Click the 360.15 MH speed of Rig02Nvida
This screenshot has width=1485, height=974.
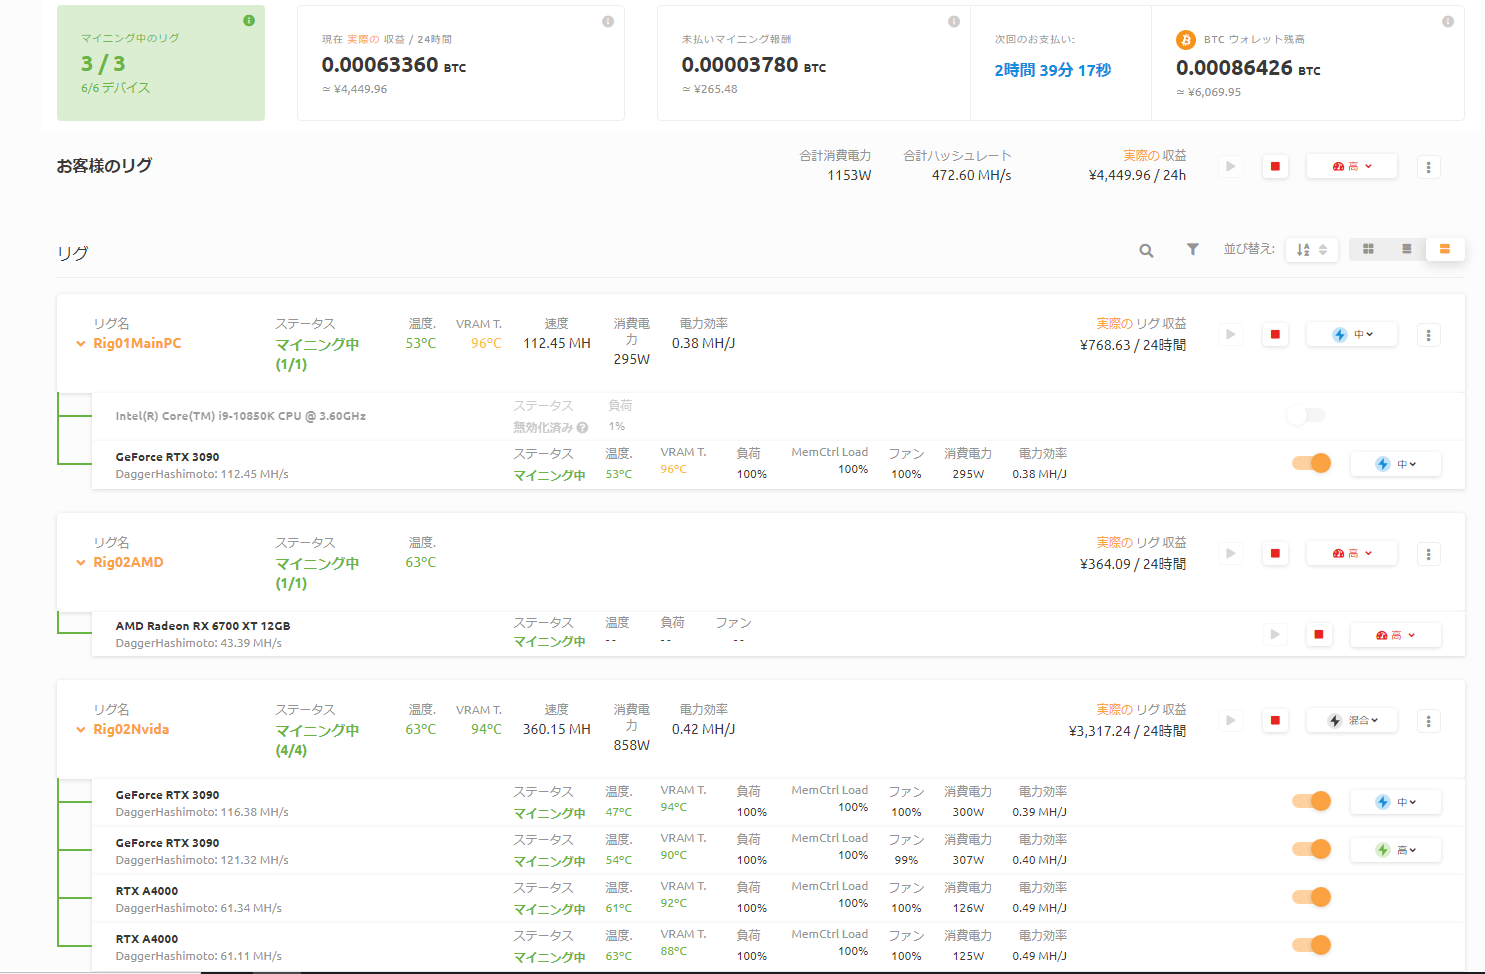coord(557,730)
